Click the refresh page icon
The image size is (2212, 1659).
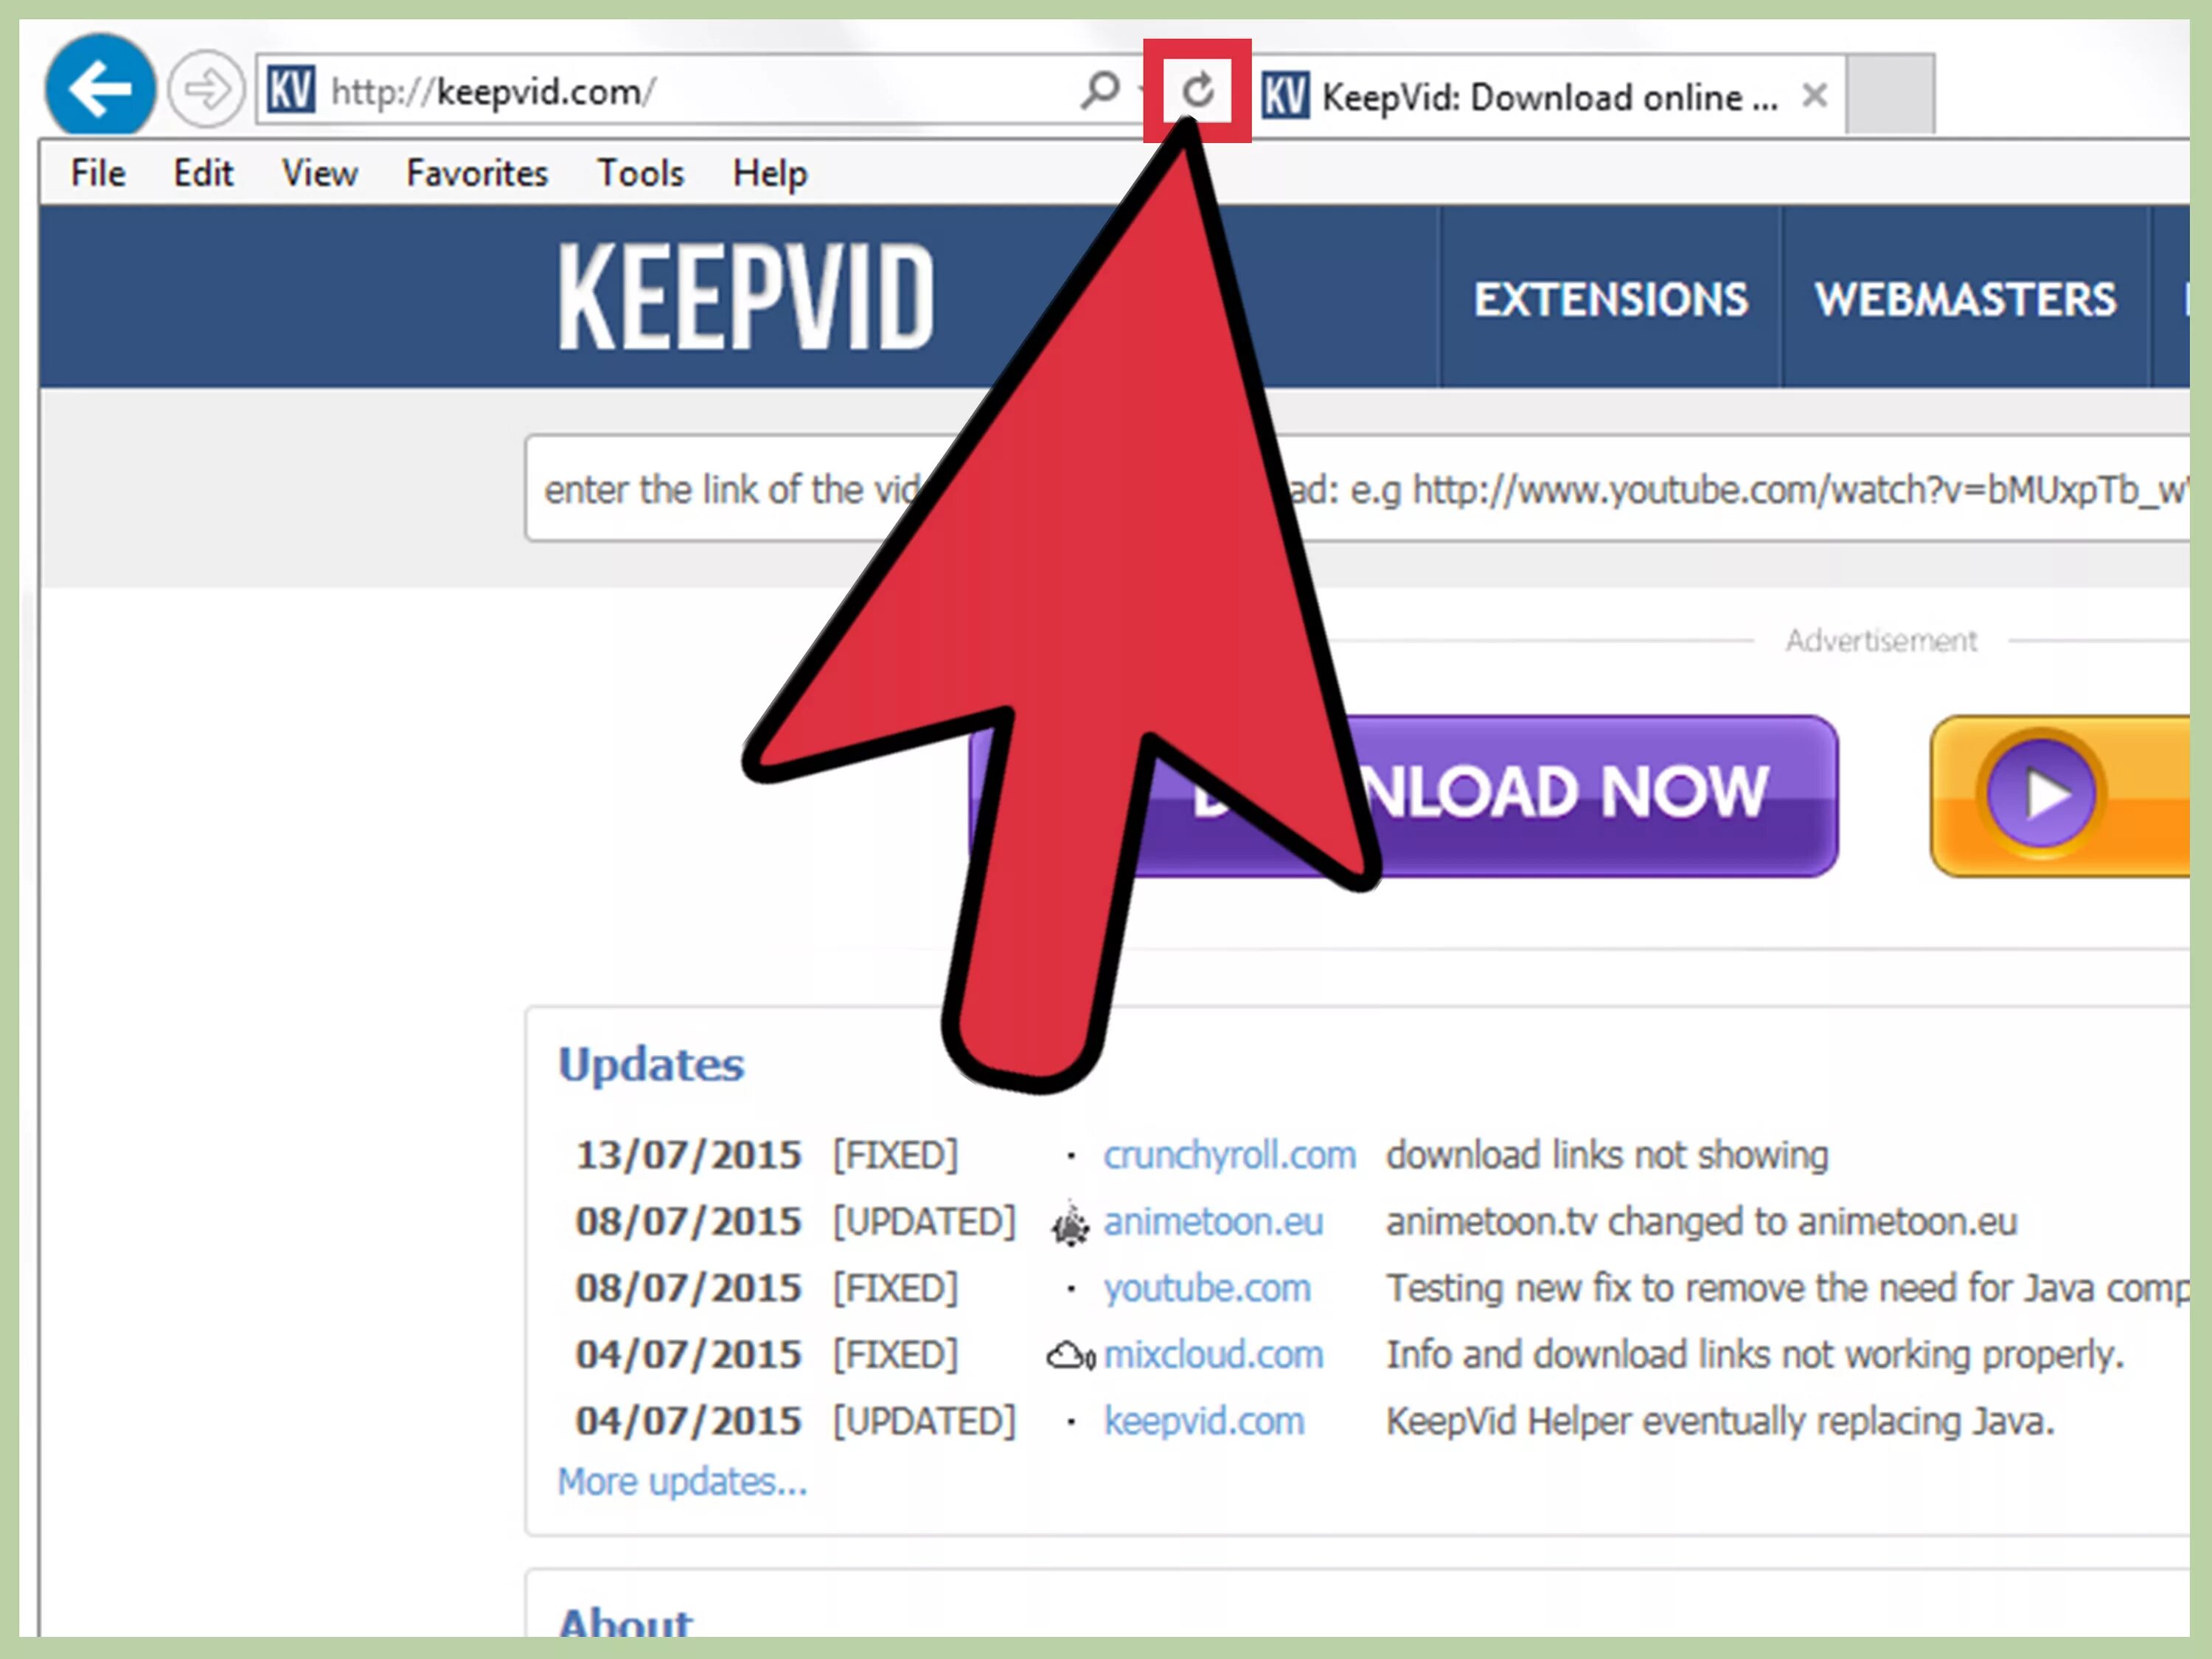coord(1197,91)
